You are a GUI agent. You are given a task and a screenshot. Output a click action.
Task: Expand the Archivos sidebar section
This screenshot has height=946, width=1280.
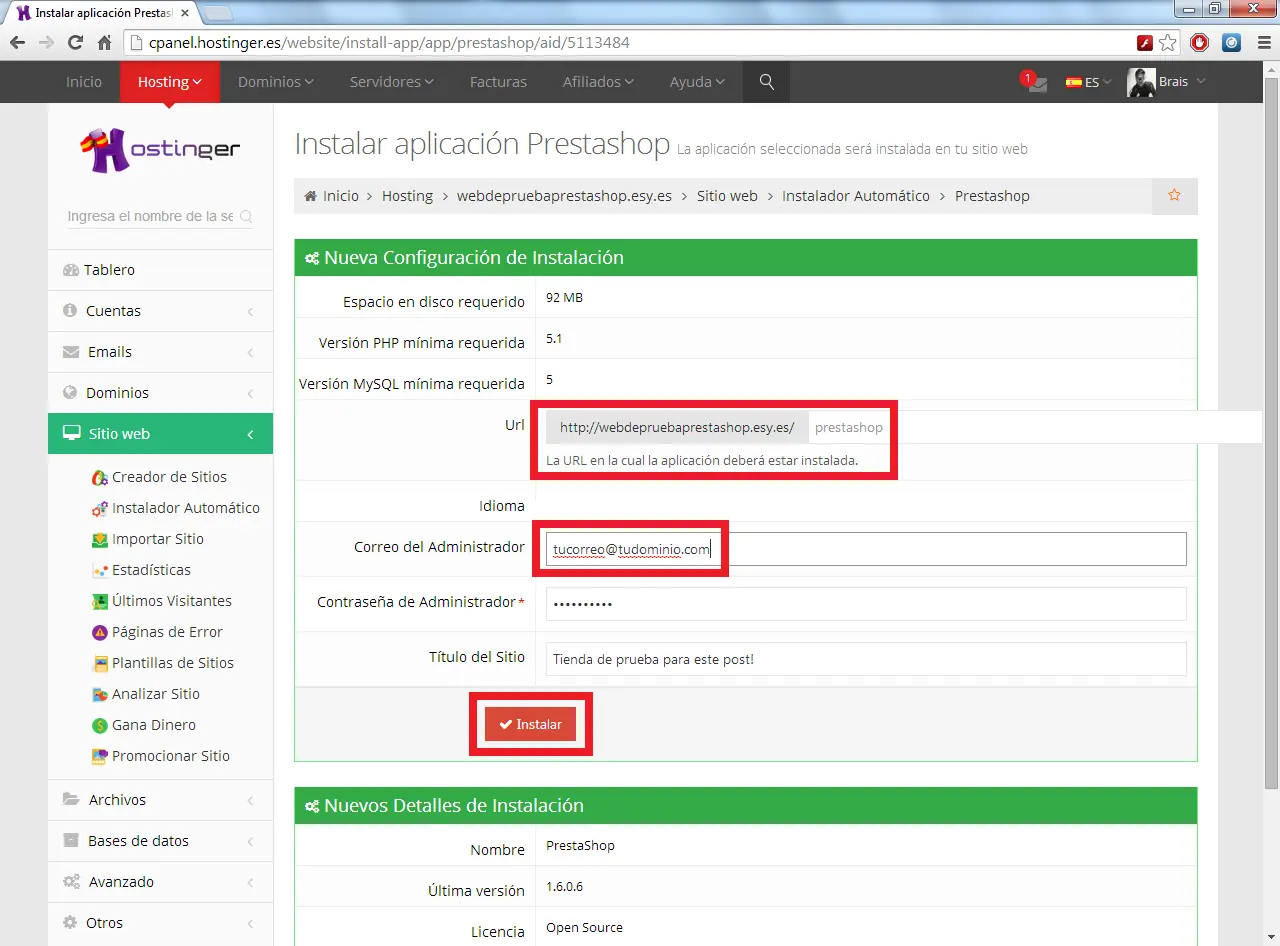(x=160, y=800)
